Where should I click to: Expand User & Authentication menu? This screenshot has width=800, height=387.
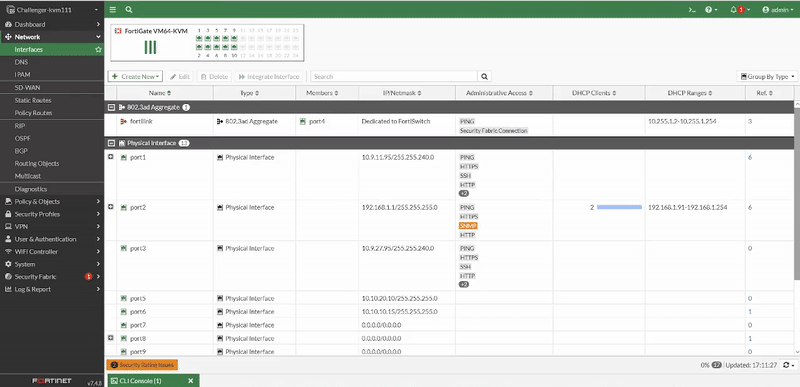(x=52, y=239)
